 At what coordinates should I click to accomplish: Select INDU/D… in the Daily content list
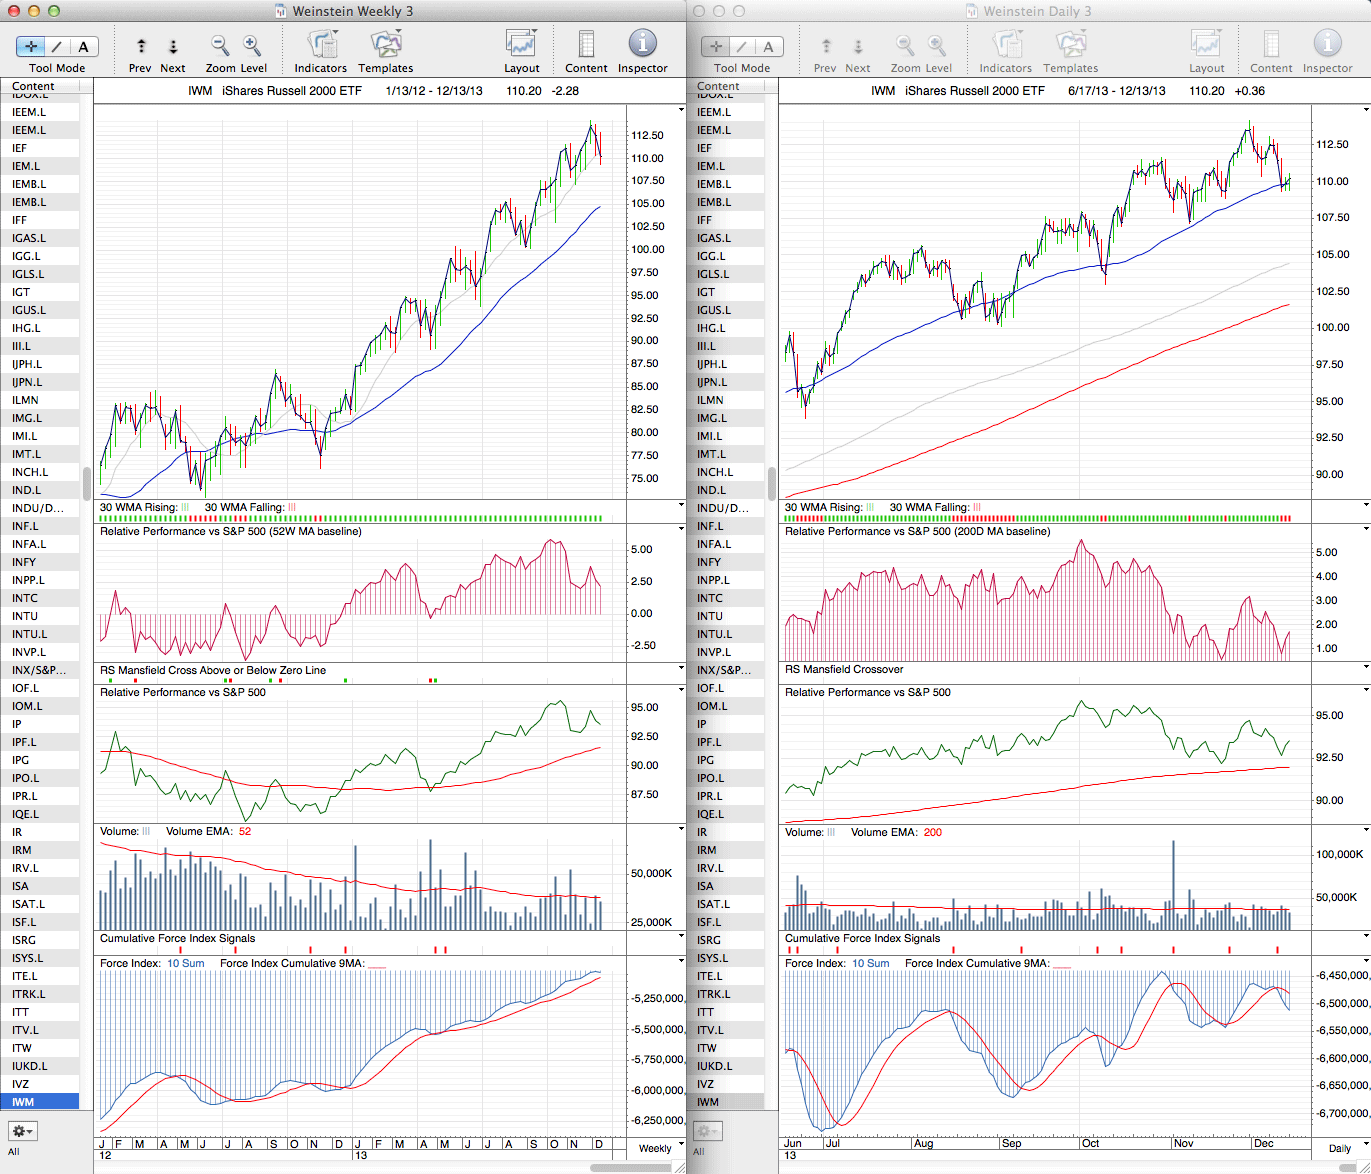pos(725,507)
